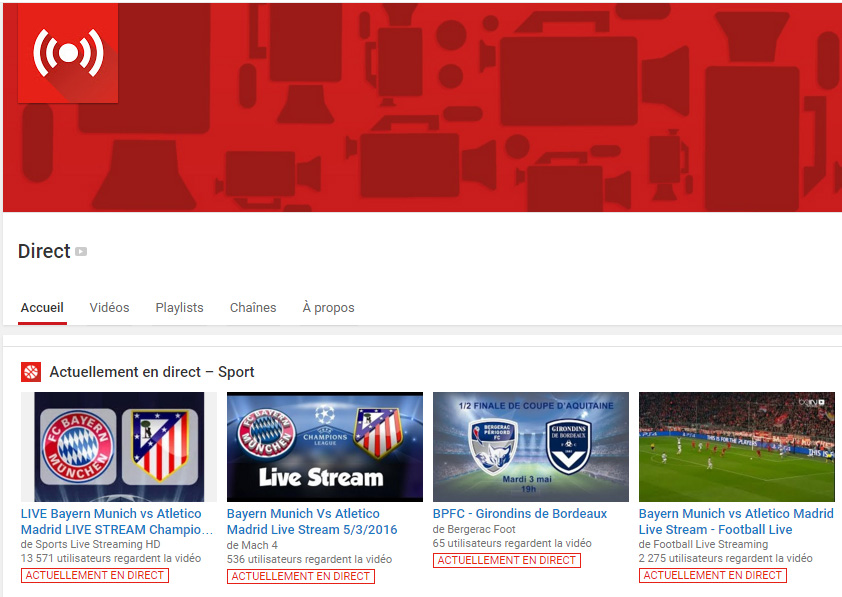Image resolution: width=842 pixels, height=597 pixels.
Task: Visit the Football Live Streaming channel
Action: tap(710, 544)
